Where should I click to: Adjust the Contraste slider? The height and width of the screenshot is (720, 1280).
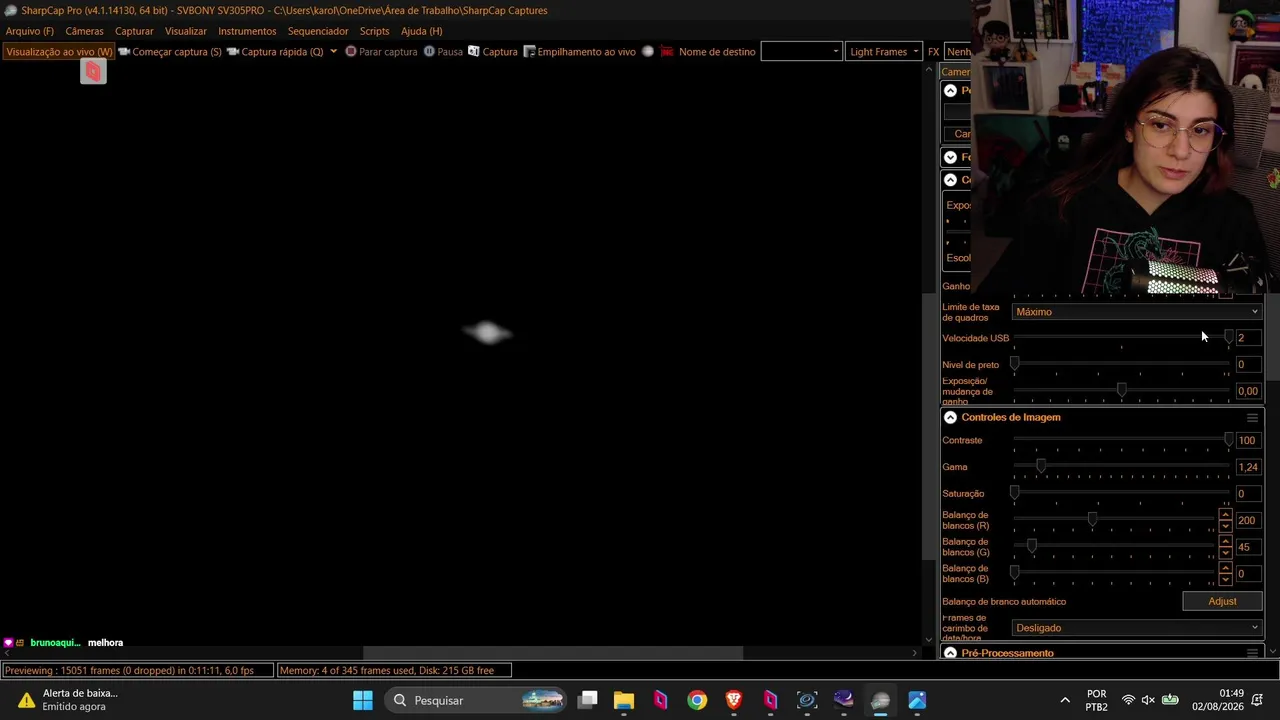click(x=1121, y=440)
